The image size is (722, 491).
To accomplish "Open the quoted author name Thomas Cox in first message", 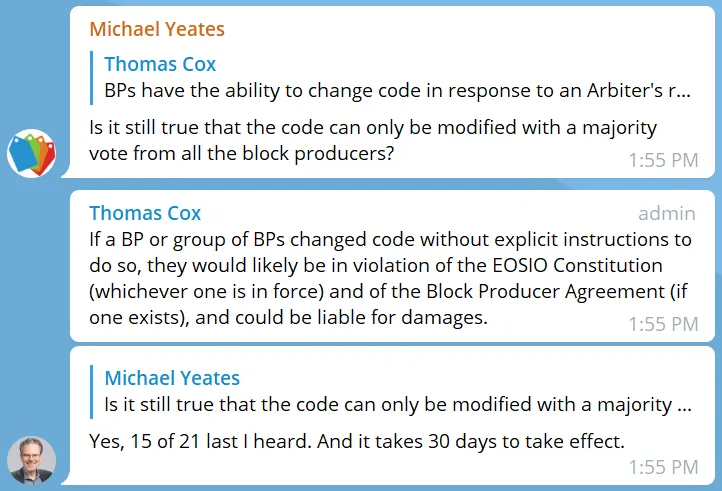I will tap(160, 64).
